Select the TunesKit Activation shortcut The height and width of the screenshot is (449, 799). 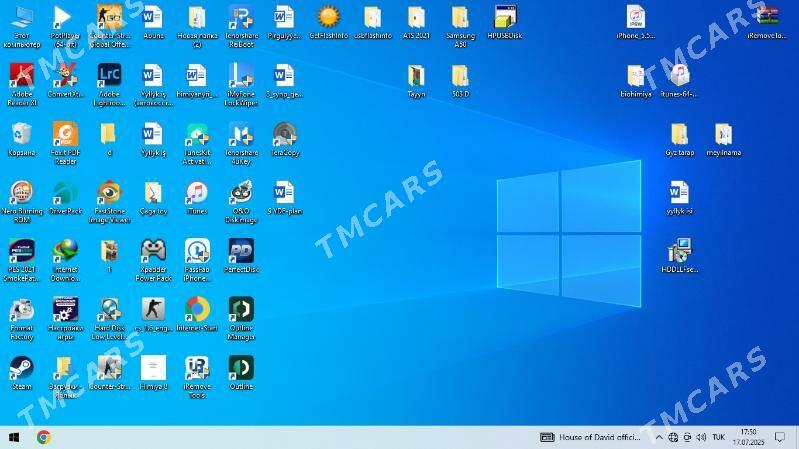click(197, 143)
